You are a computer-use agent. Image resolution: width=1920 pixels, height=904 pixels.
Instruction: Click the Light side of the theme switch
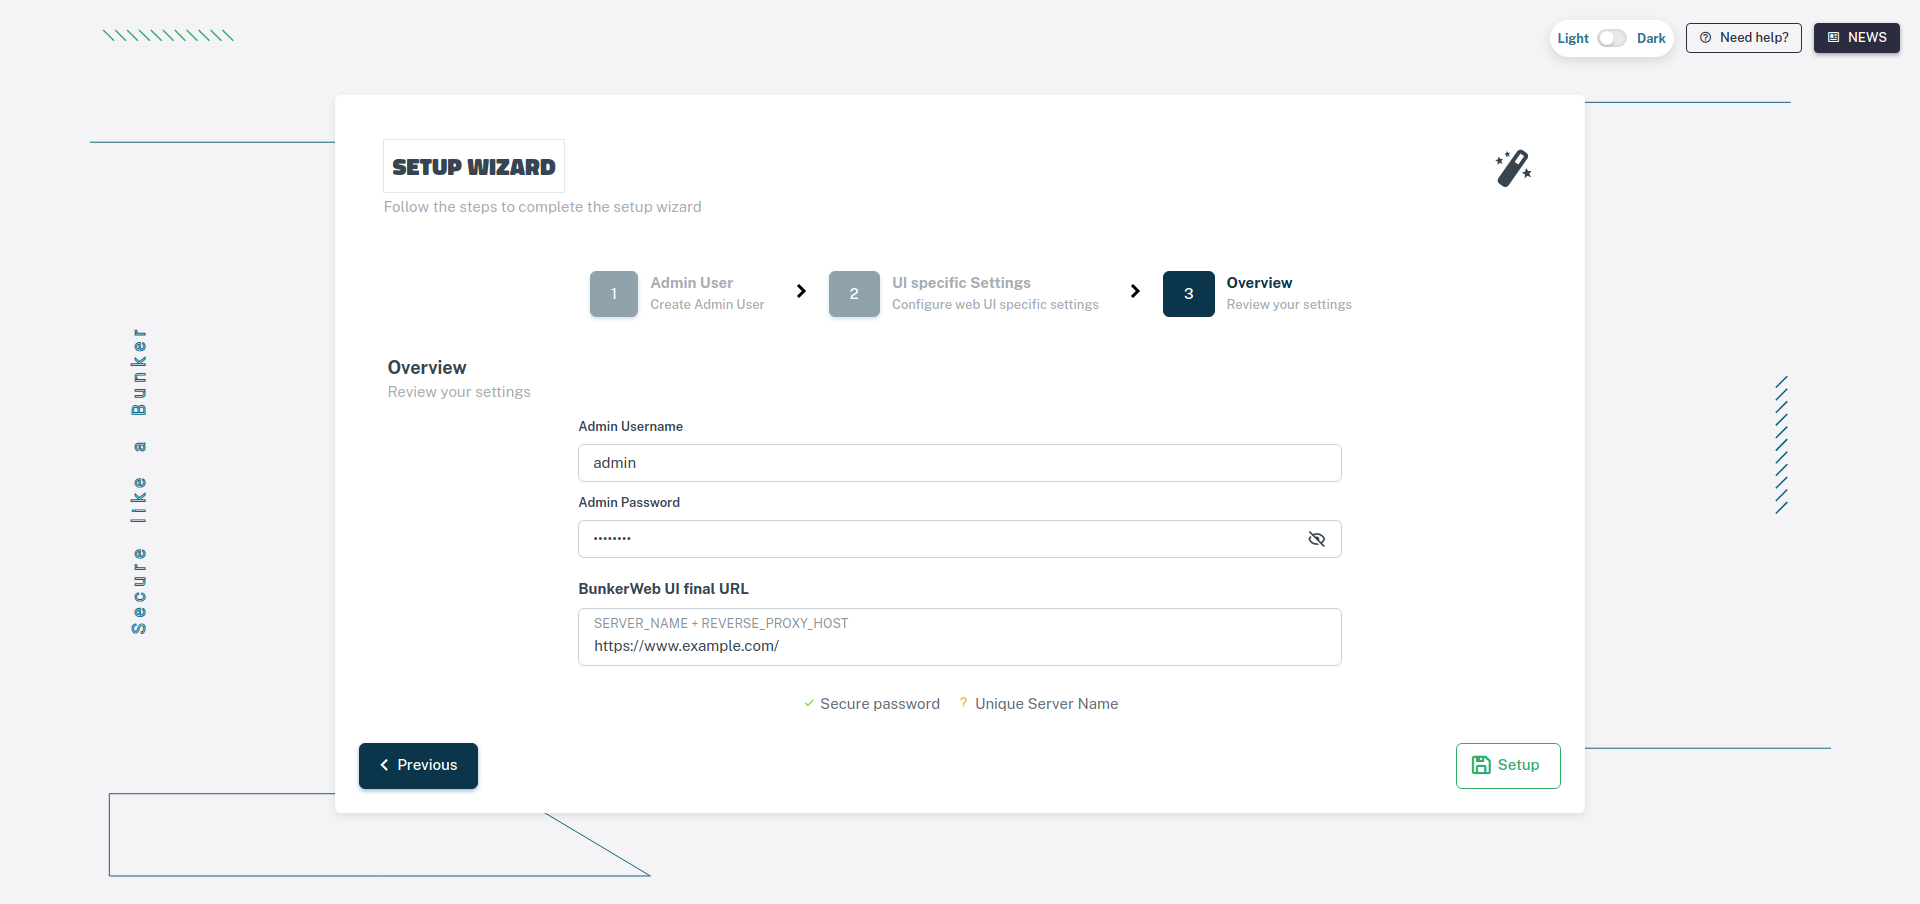coord(1571,38)
